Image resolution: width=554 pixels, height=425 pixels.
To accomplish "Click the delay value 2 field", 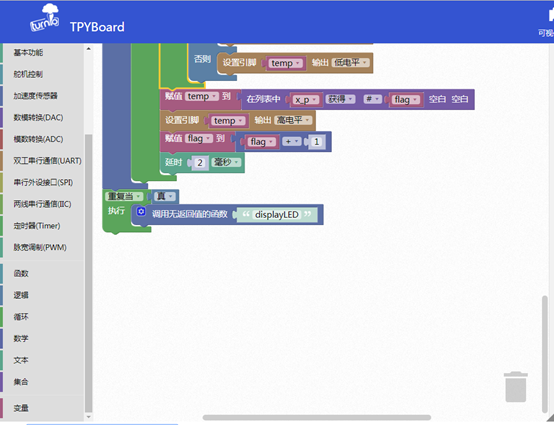I will tap(200, 163).
